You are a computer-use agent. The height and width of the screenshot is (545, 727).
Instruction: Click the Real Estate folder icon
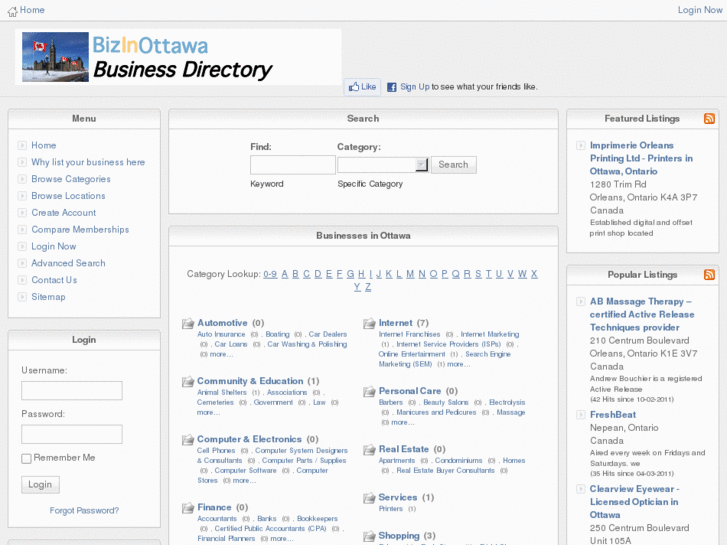[369, 449]
